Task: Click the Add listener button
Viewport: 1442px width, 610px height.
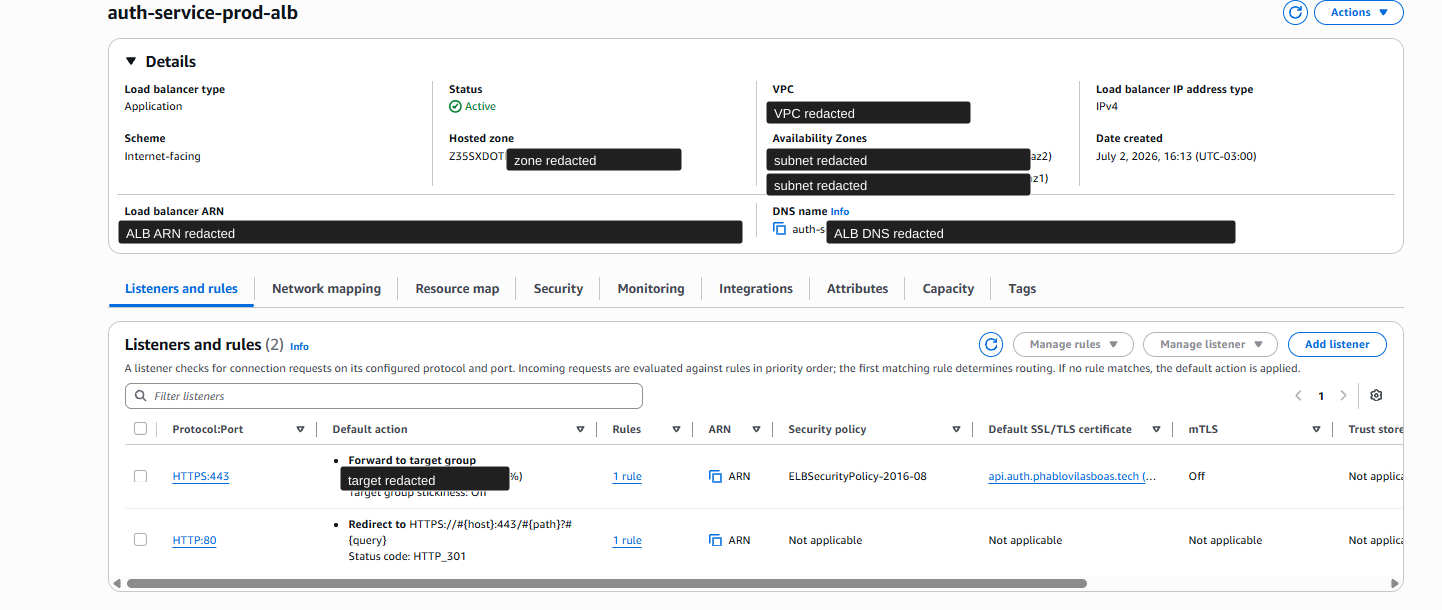Action: [1337, 344]
